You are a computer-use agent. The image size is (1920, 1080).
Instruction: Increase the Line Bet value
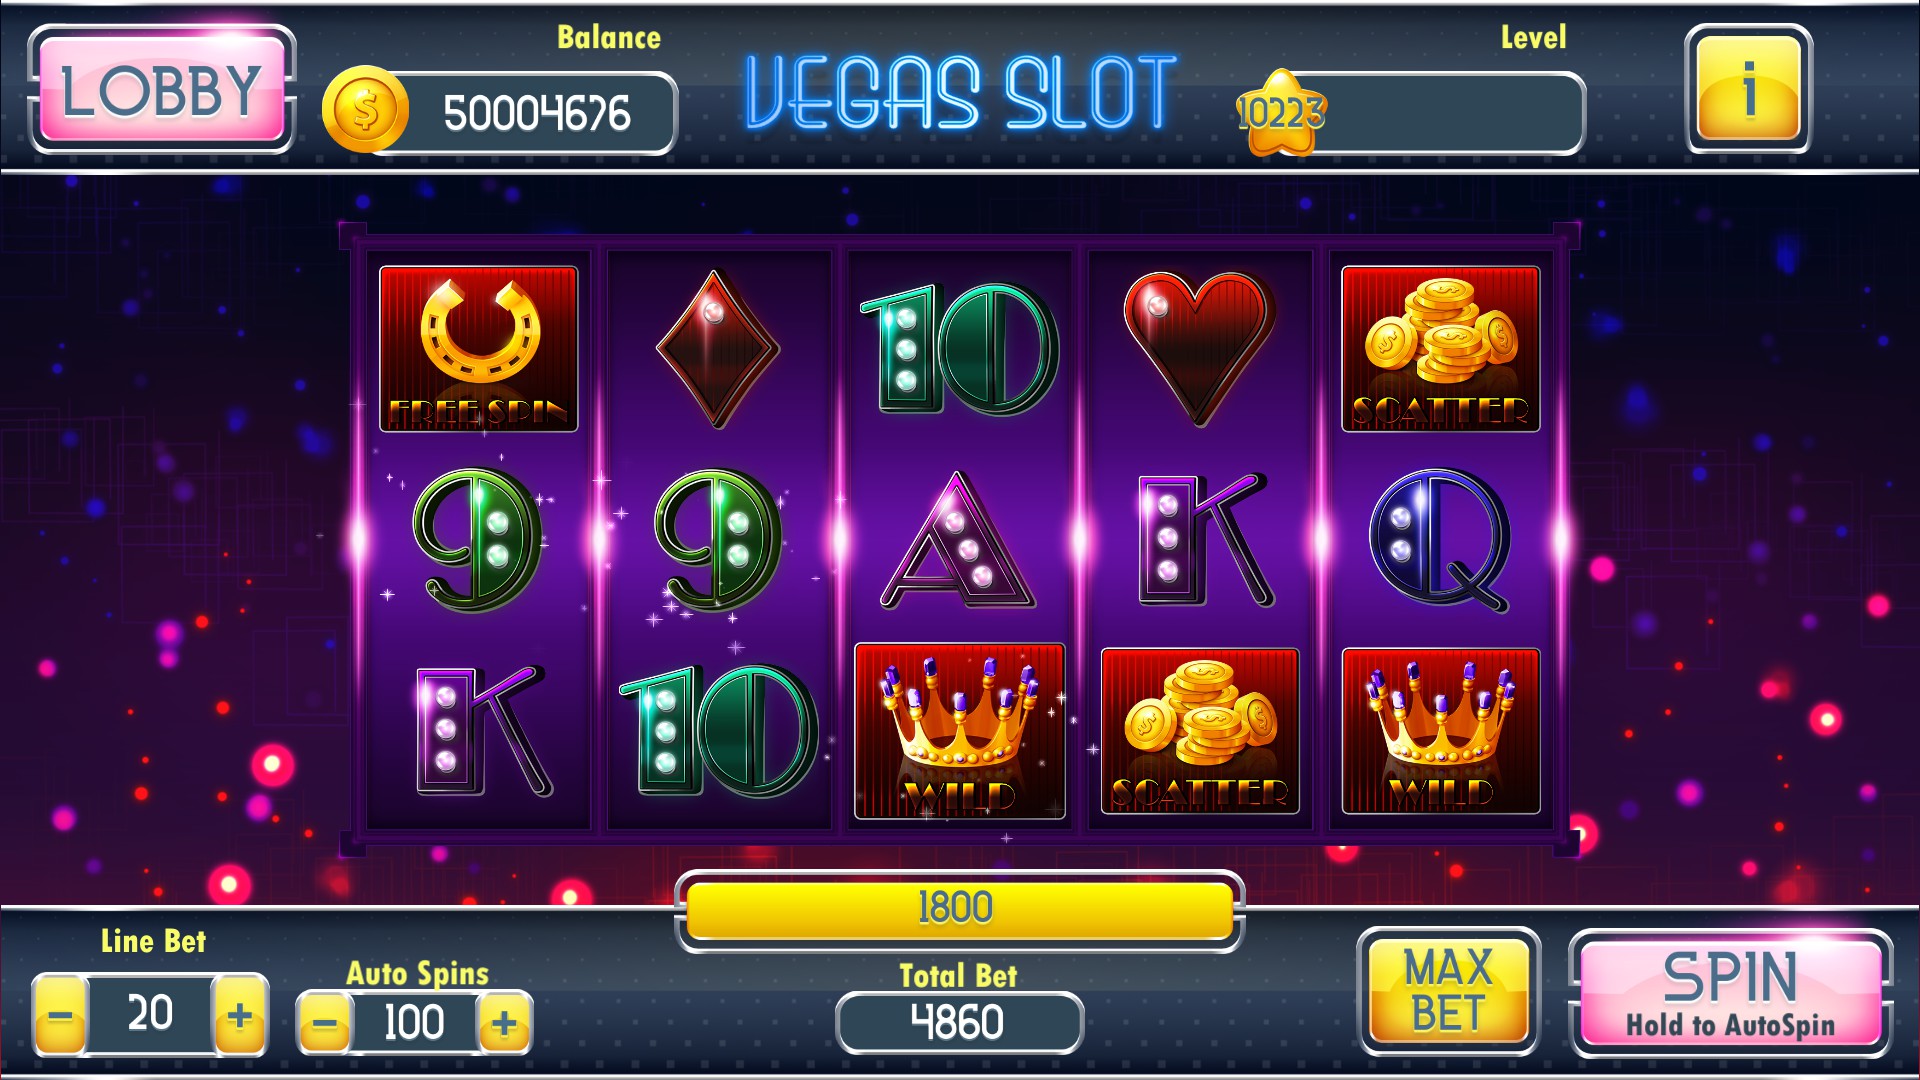[239, 1017]
